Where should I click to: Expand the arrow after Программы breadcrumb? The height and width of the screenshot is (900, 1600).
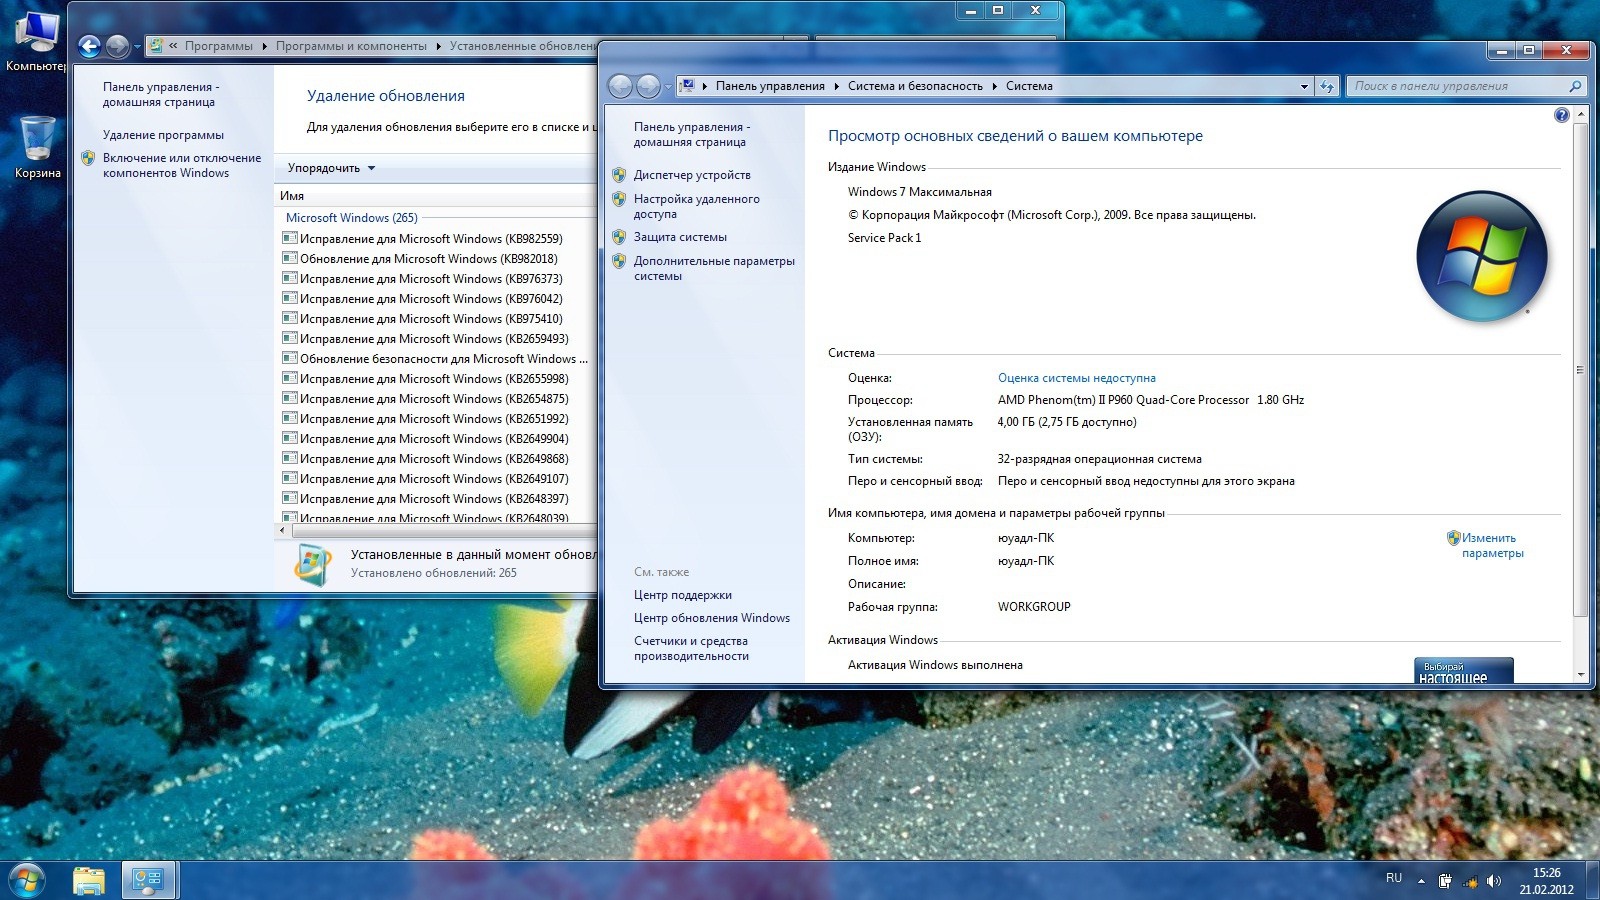point(265,46)
